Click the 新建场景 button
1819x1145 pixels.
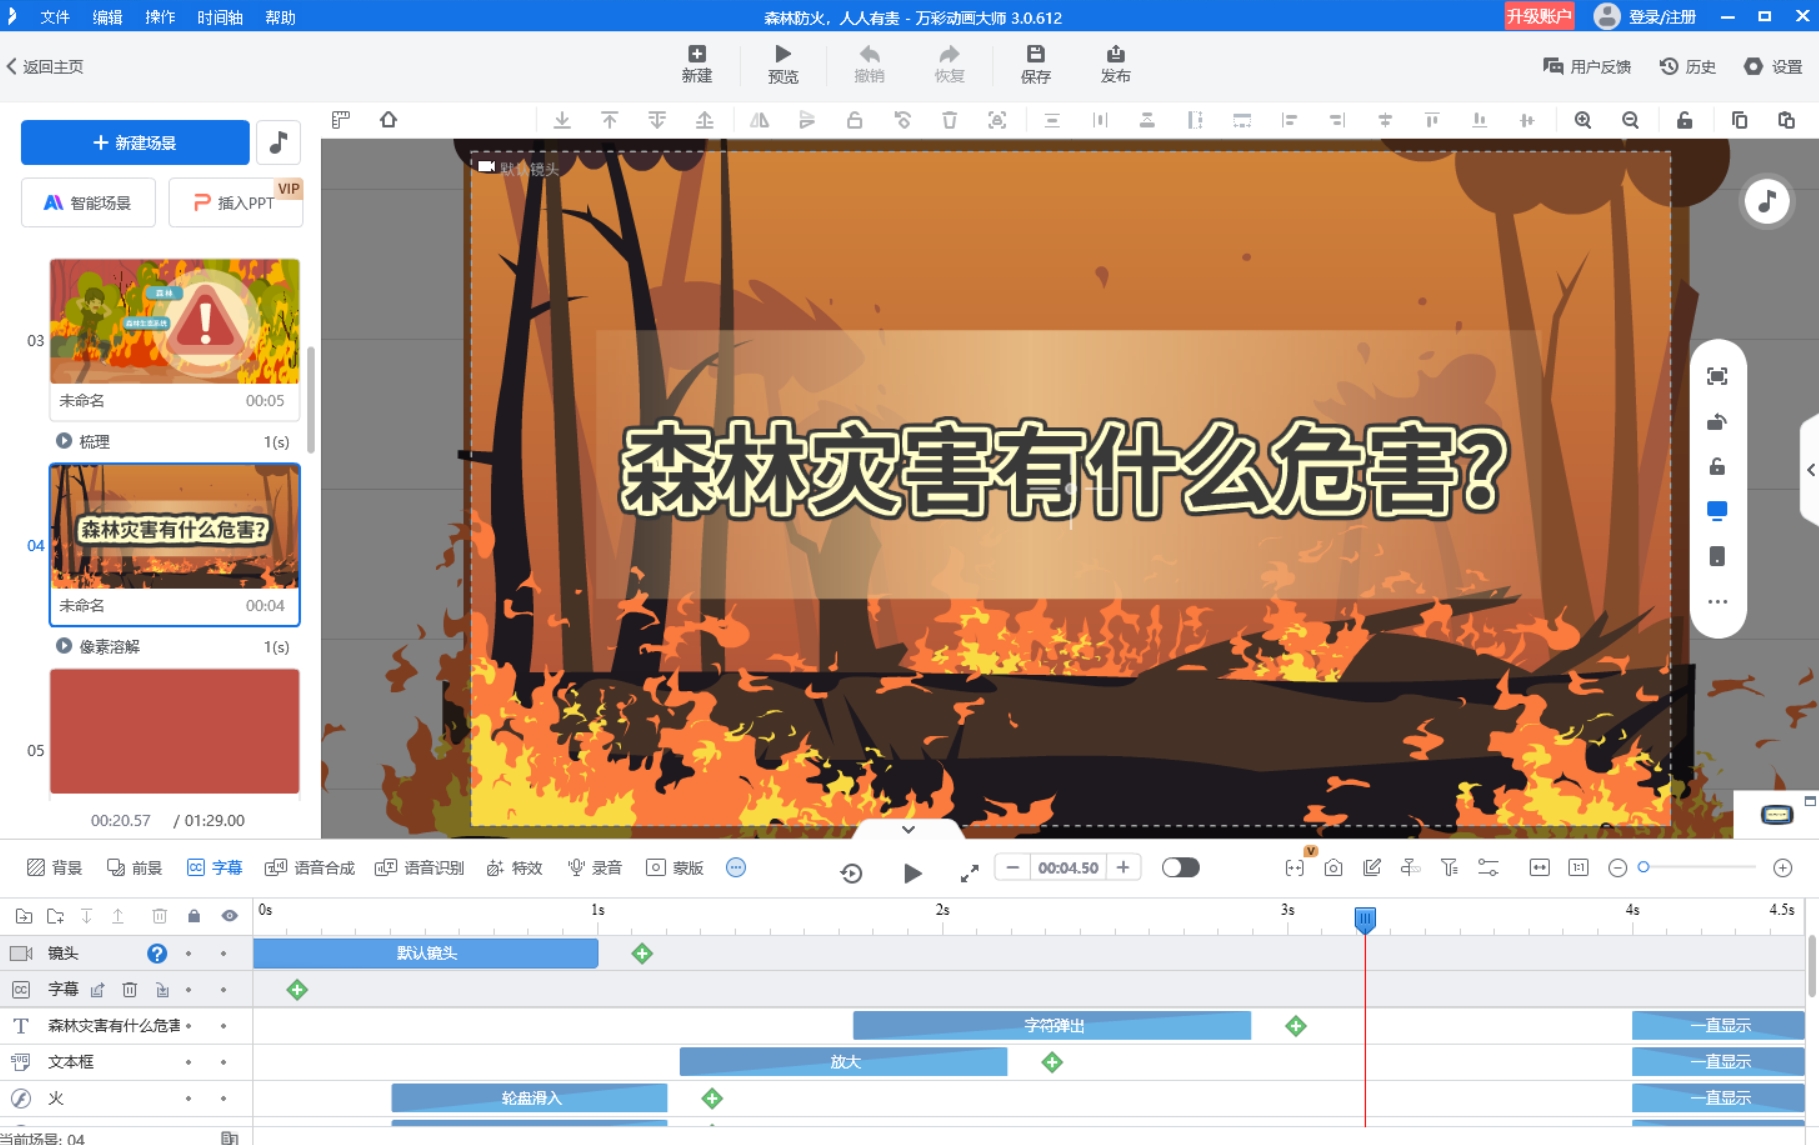click(135, 143)
